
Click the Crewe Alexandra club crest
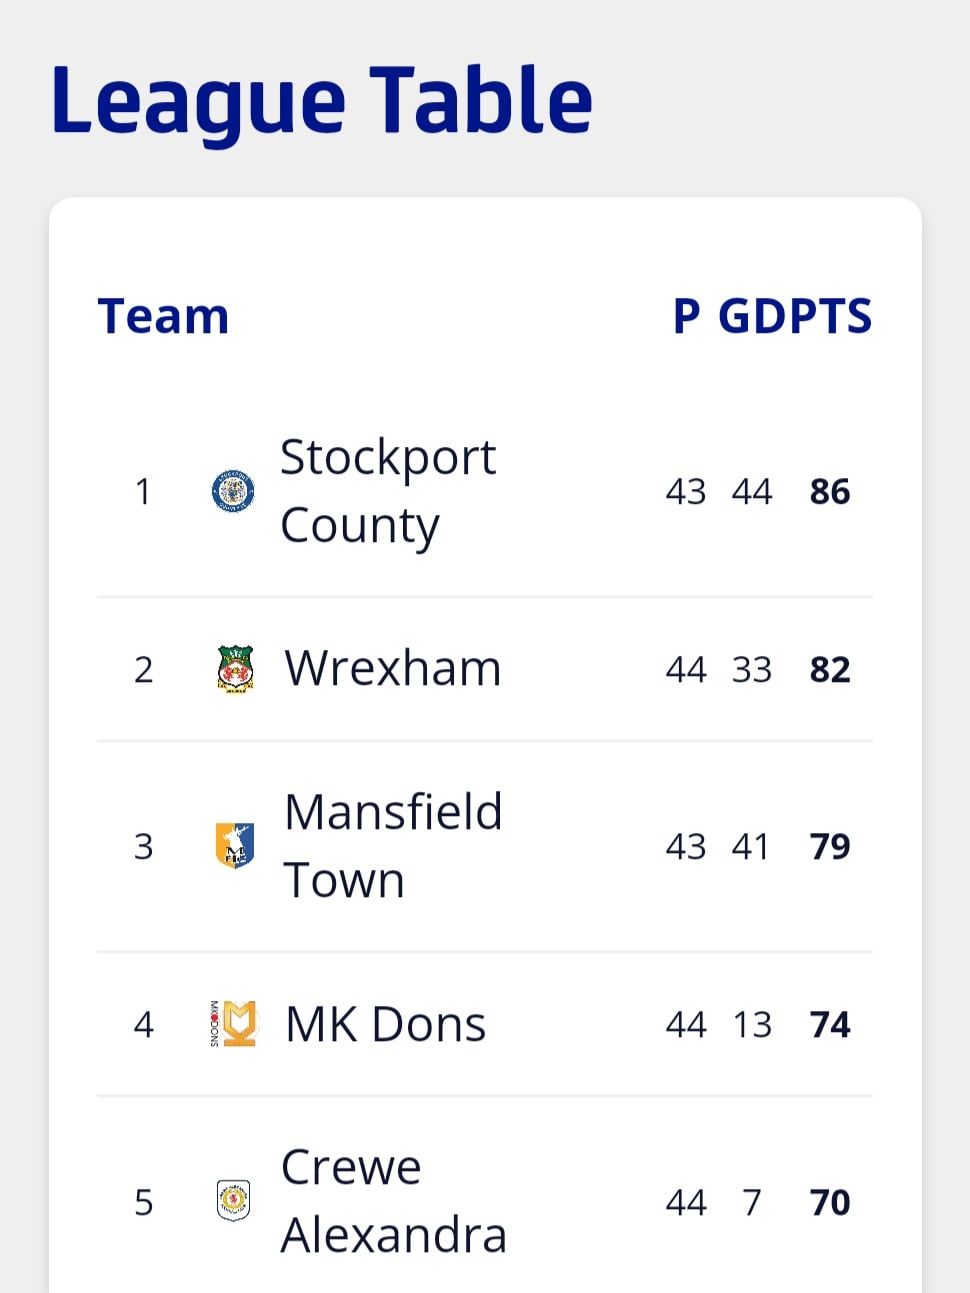(234, 1201)
